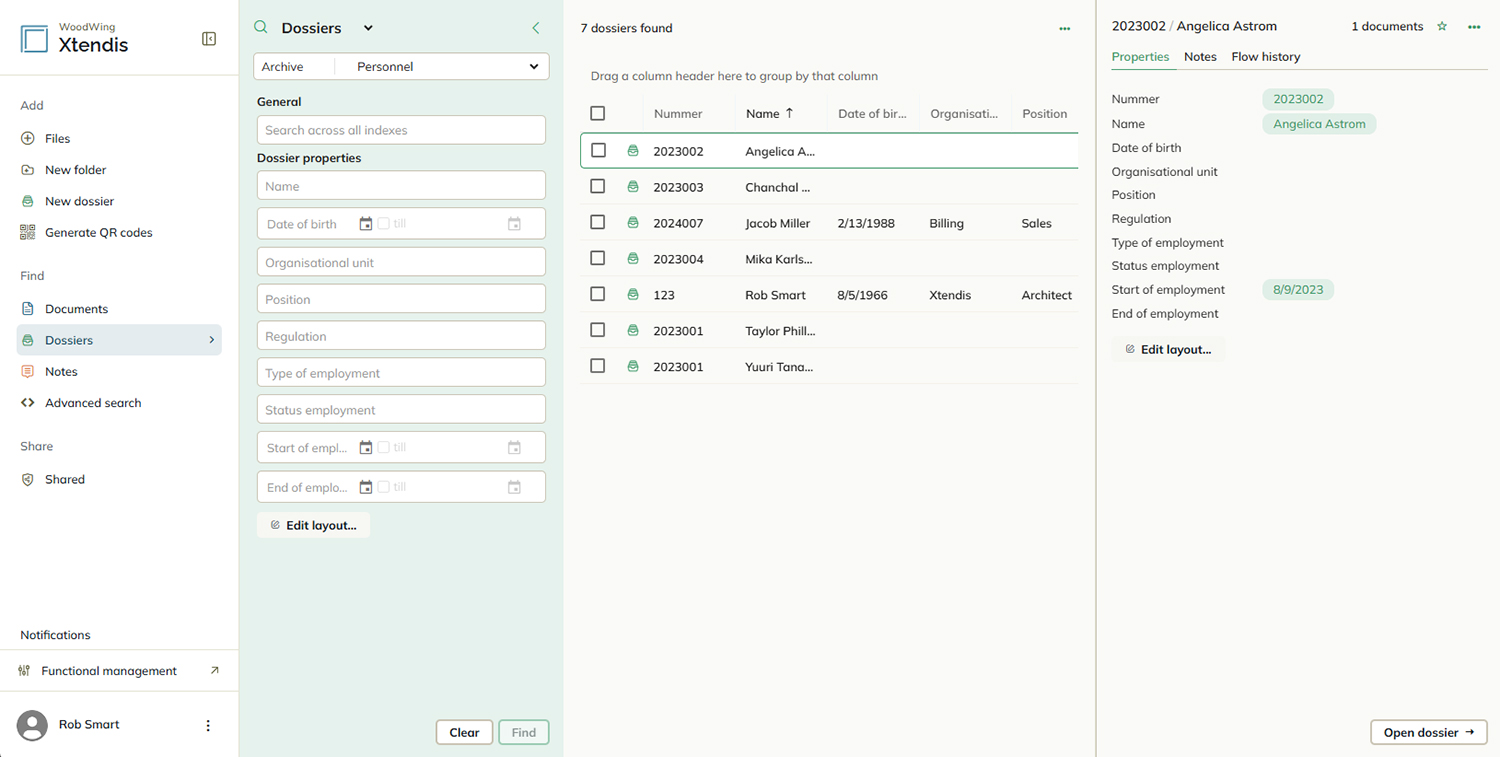This screenshot has width=1500, height=757.
Task: Click Edit layout in the search panel
Action: 313,525
